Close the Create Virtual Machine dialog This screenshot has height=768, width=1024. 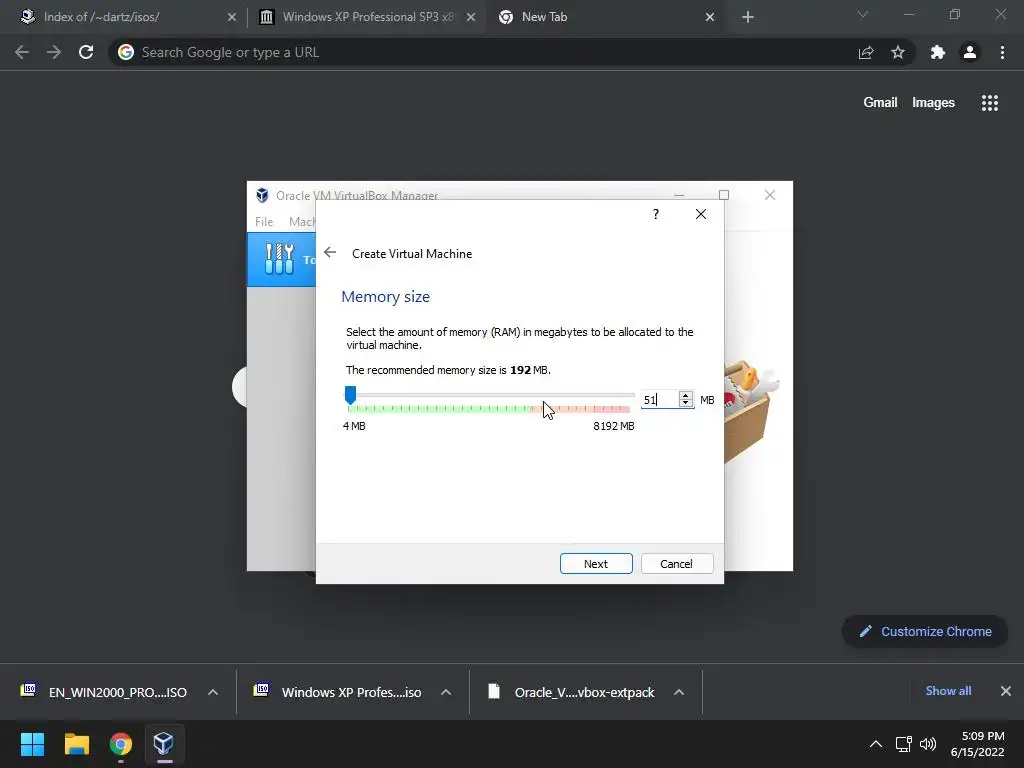(x=701, y=214)
